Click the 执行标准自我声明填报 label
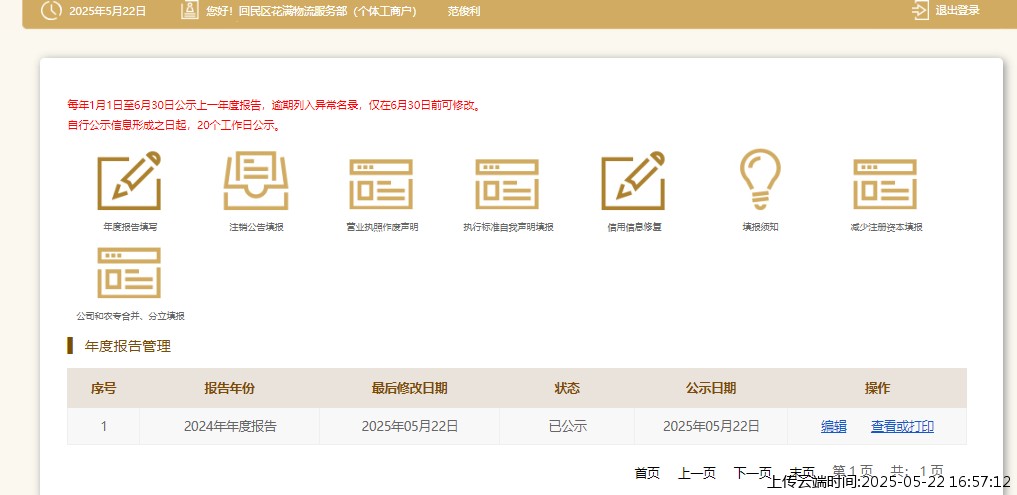The width and height of the screenshot is (1017, 495). click(x=508, y=227)
